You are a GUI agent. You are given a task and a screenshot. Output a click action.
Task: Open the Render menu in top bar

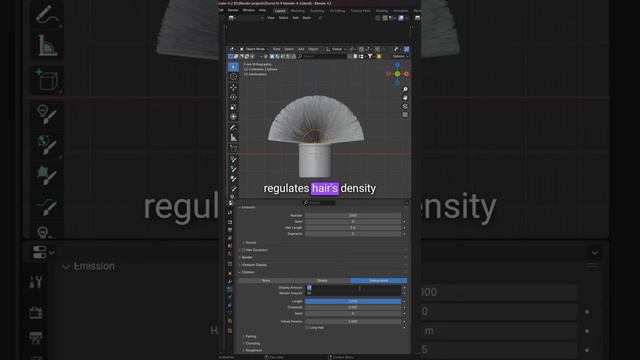[233, 10]
